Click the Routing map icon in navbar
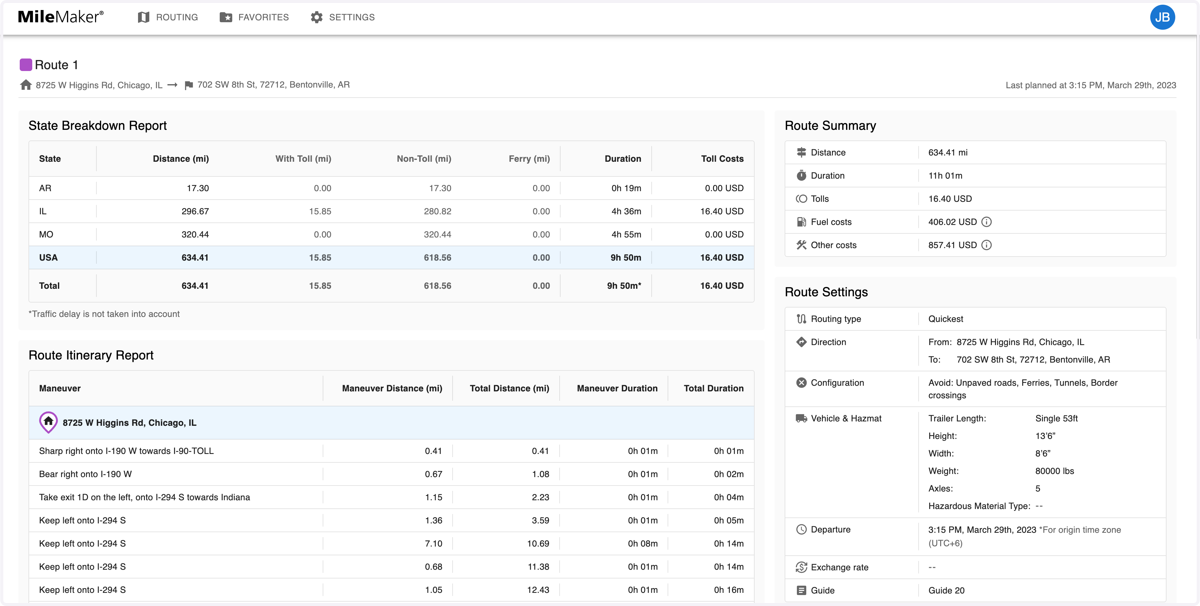The width and height of the screenshot is (1200, 606). [143, 17]
